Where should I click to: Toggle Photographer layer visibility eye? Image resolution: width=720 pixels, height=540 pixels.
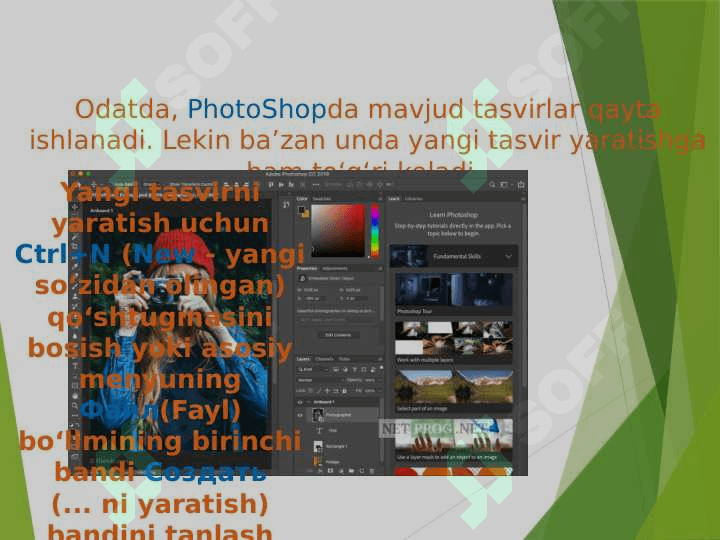(300, 415)
